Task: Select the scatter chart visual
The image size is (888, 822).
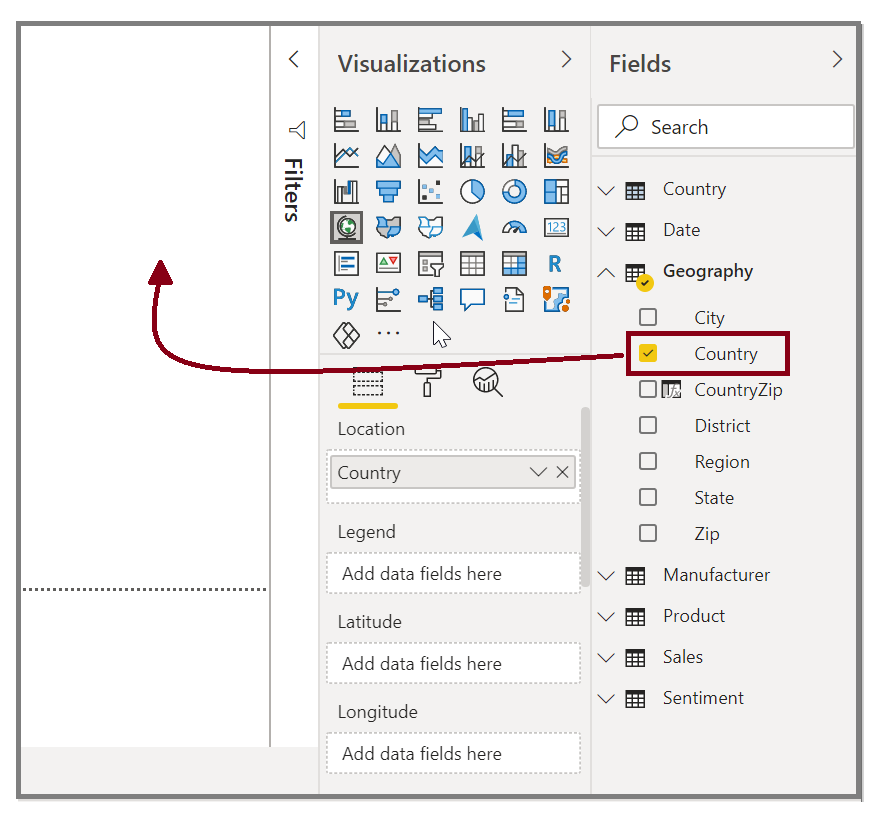Action: click(x=430, y=191)
